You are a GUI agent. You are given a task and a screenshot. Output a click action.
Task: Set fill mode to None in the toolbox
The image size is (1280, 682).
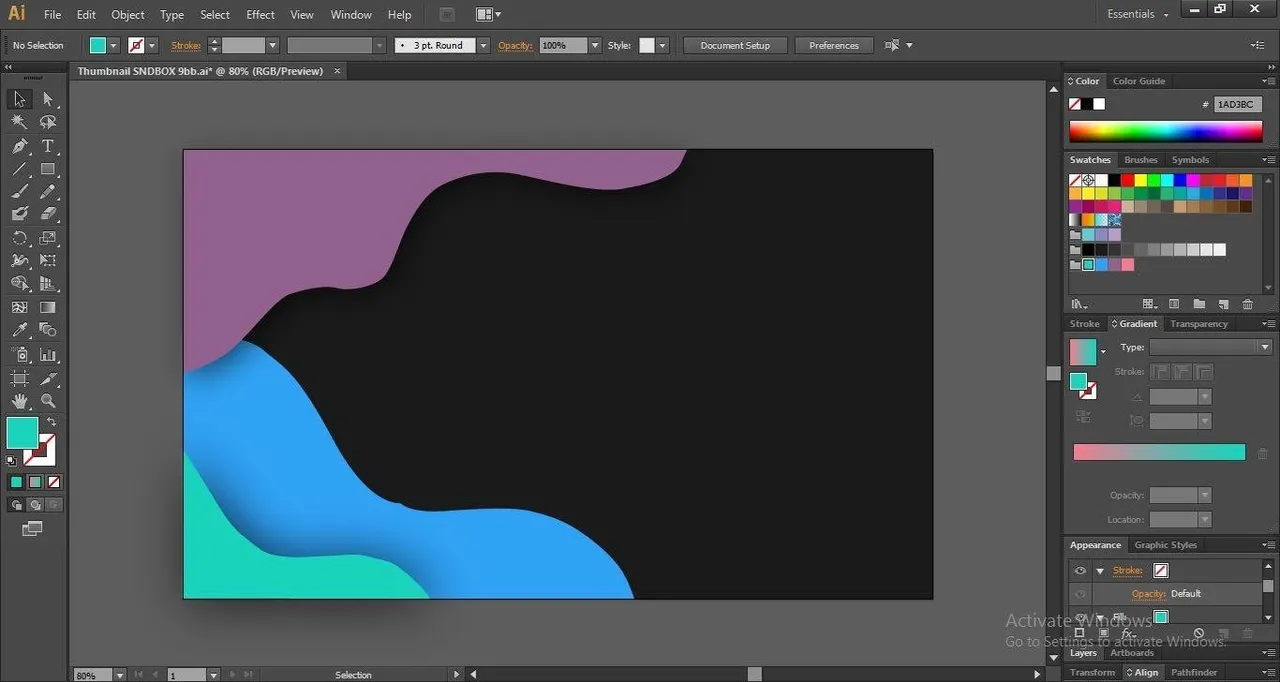pos(54,482)
